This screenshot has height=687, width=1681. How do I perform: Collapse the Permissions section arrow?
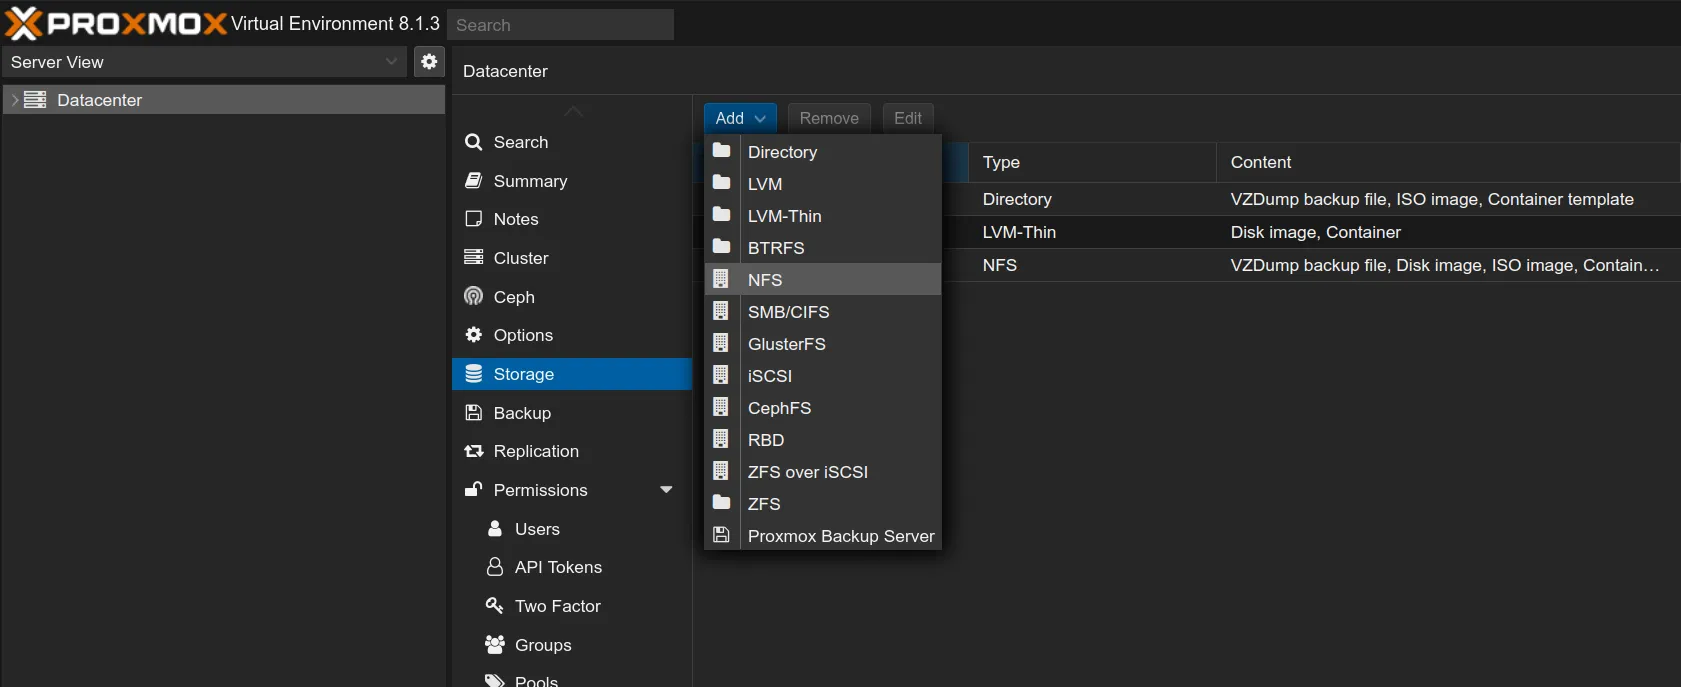[x=666, y=490]
